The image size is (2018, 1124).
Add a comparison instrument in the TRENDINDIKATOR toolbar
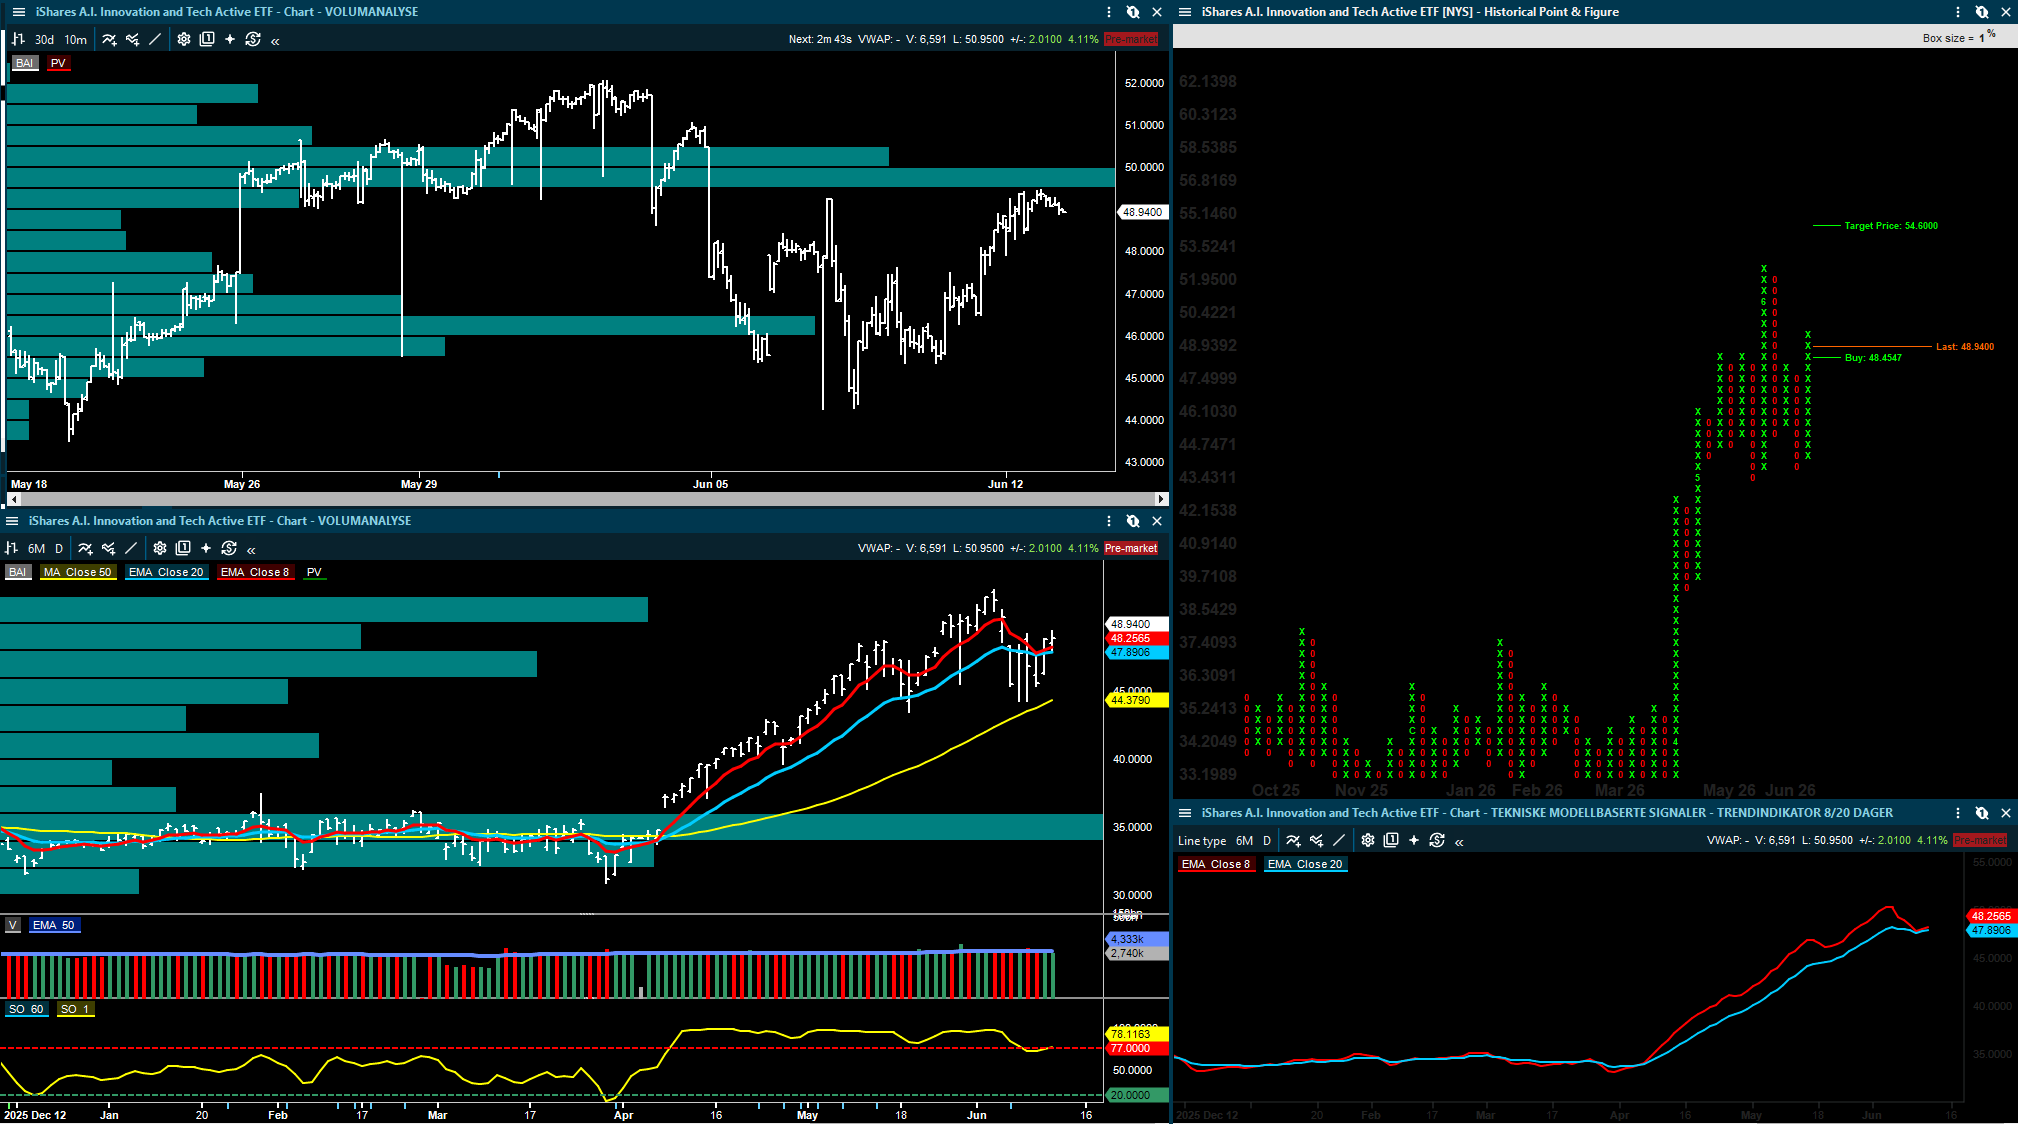(1316, 840)
